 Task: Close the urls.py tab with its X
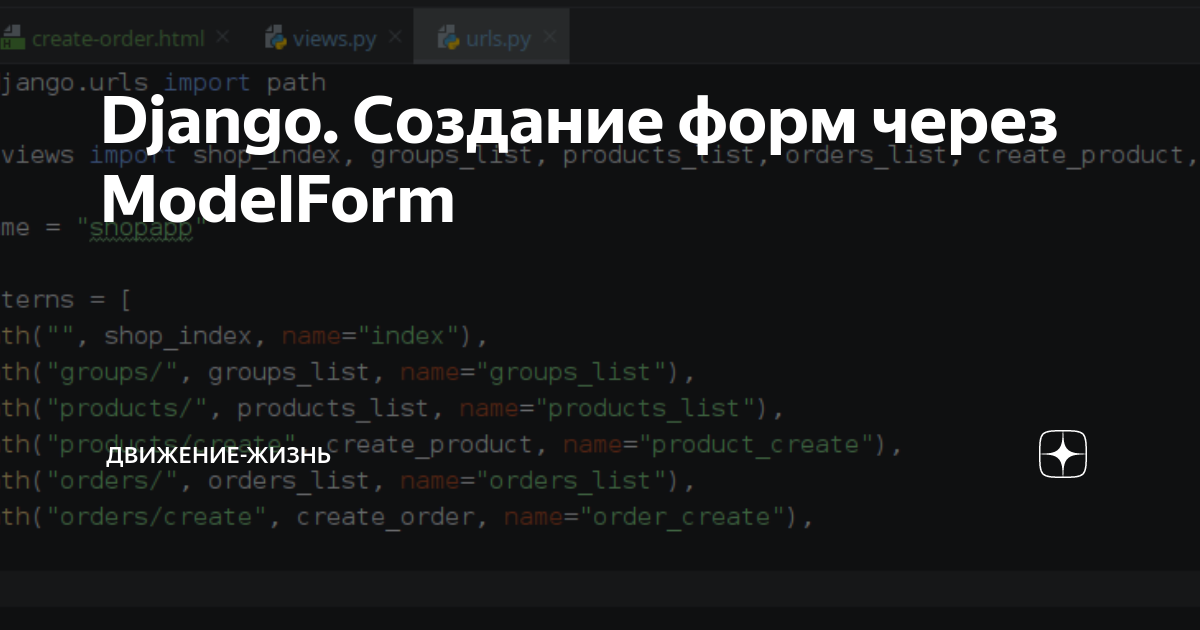click(x=550, y=36)
